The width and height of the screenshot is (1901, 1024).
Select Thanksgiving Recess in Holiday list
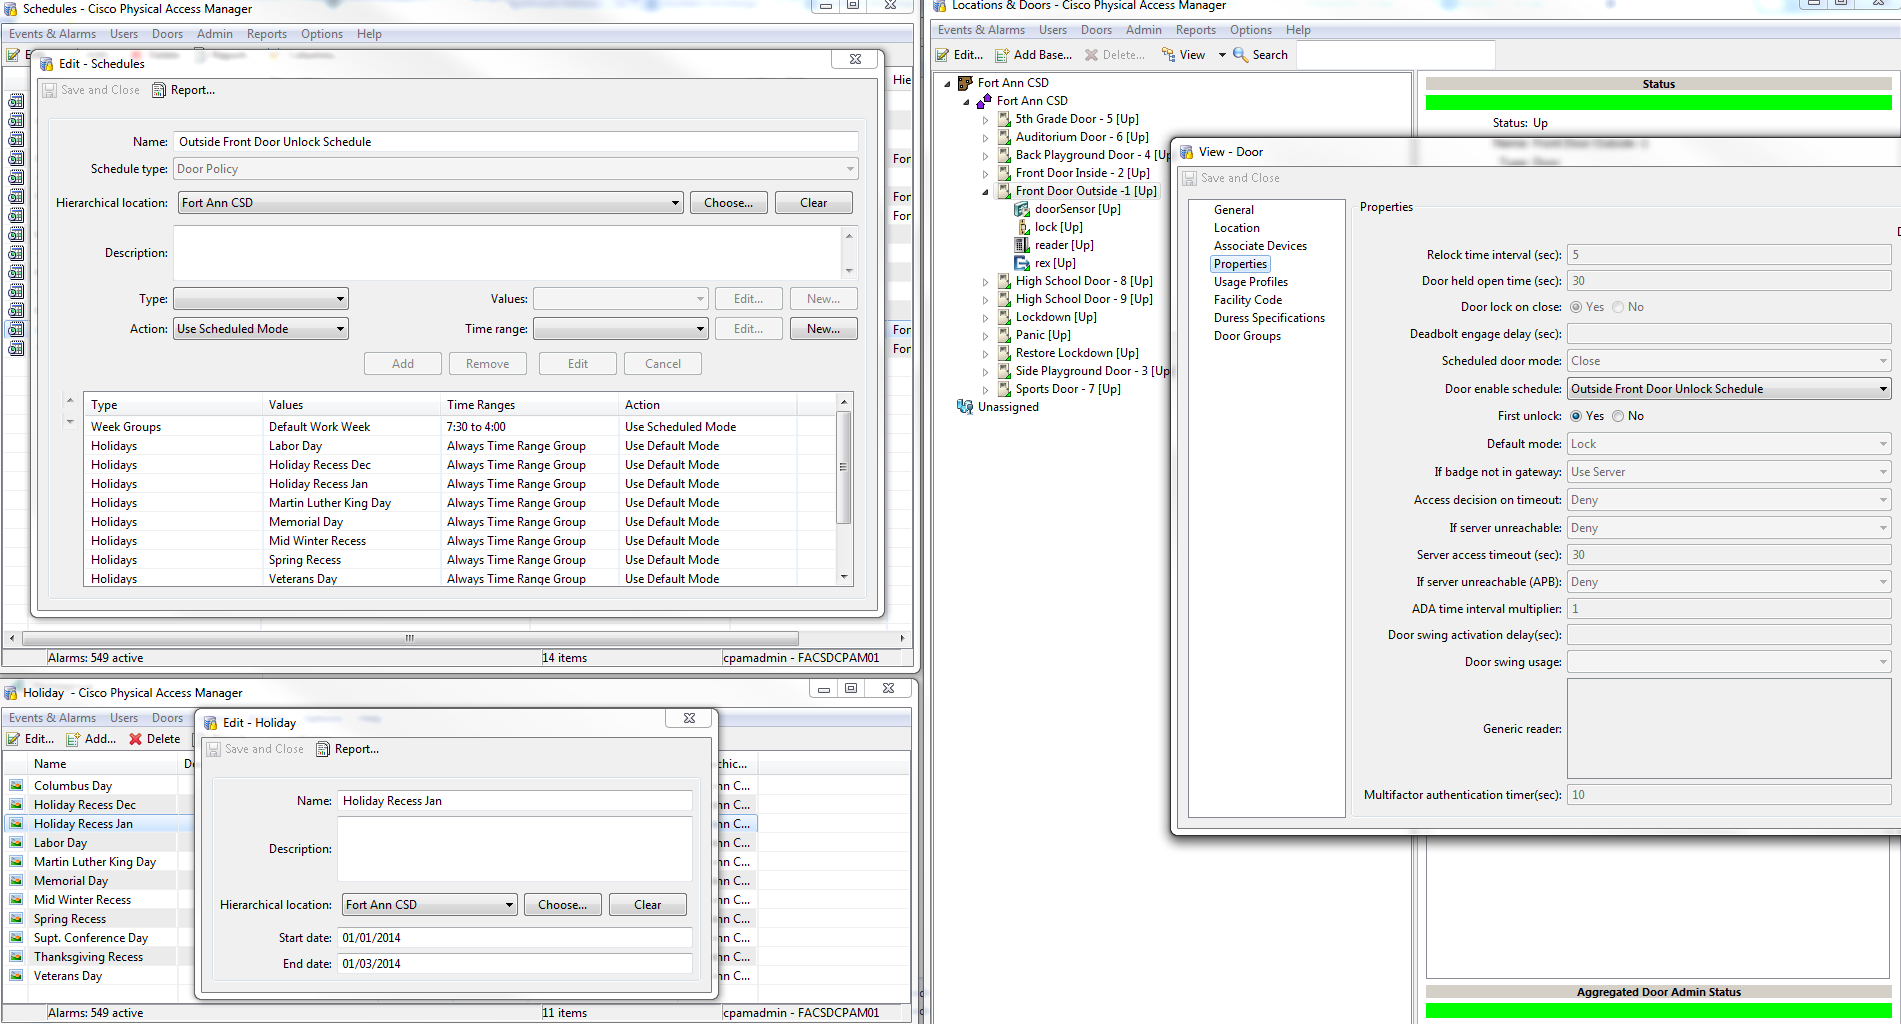point(88,957)
